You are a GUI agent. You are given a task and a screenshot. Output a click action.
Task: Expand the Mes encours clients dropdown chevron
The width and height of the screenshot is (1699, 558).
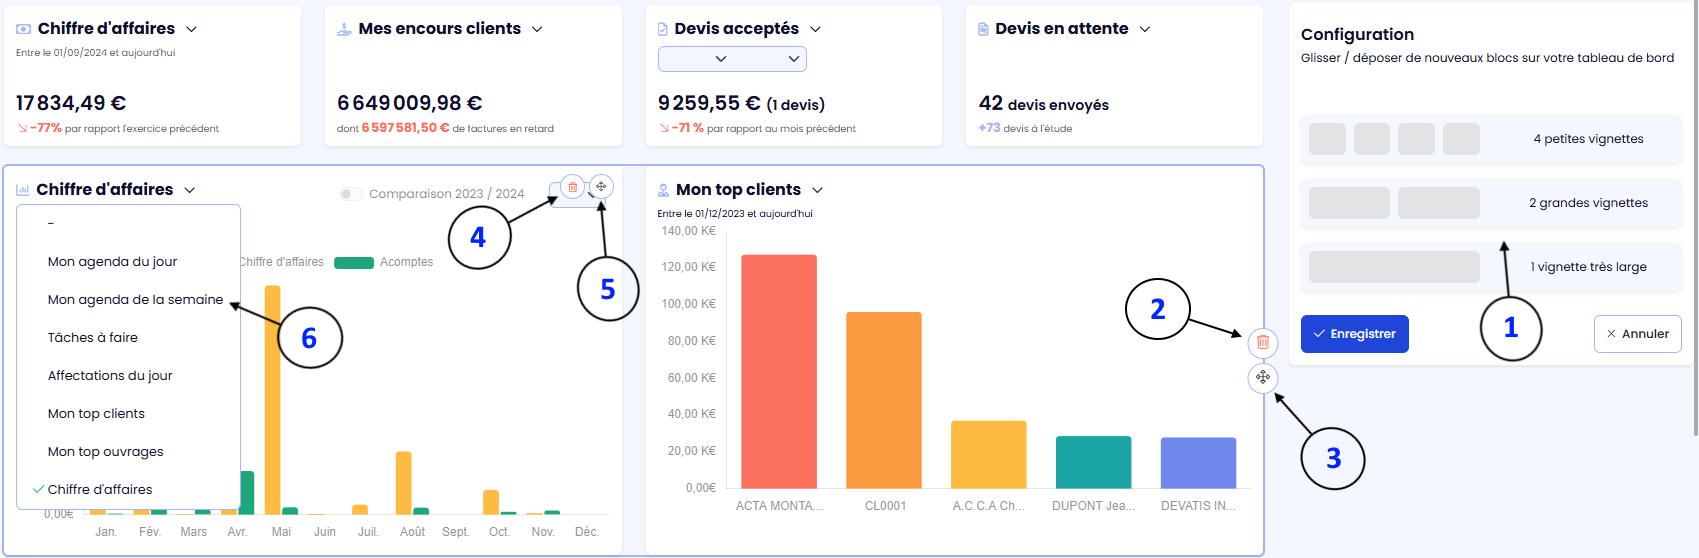(x=537, y=29)
